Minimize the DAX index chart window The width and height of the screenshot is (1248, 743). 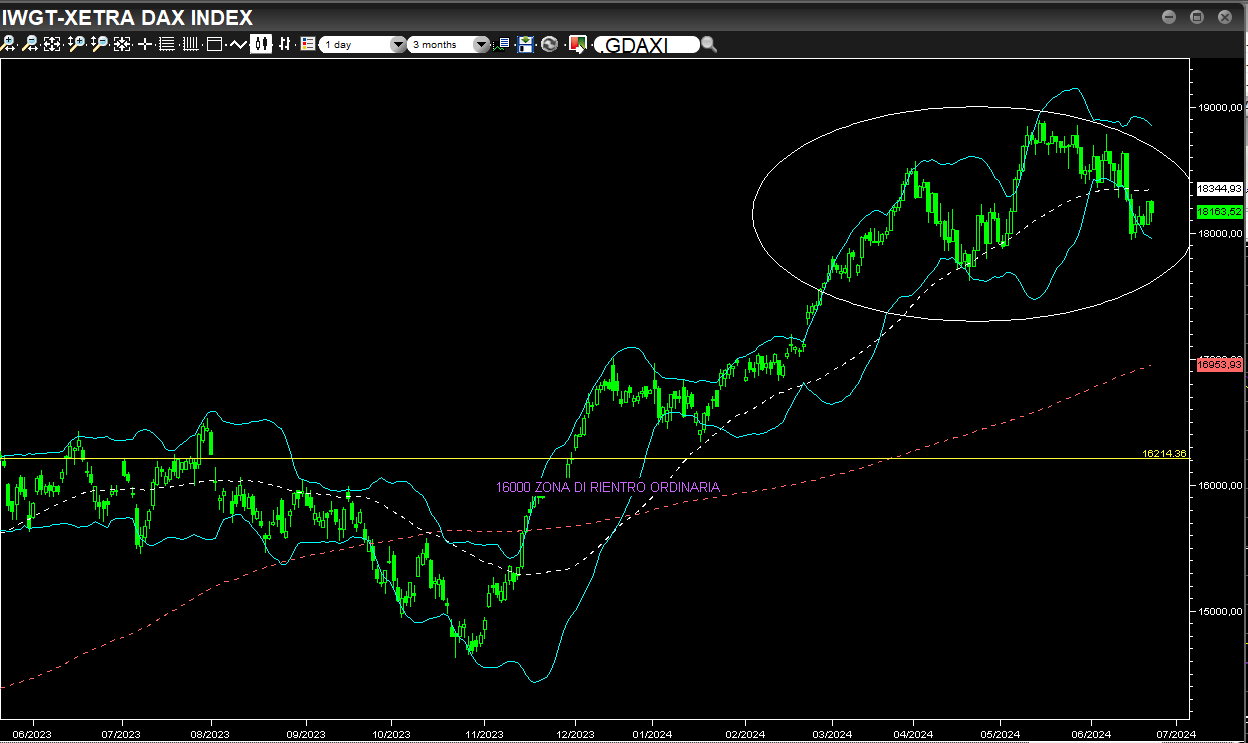point(1169,17)
